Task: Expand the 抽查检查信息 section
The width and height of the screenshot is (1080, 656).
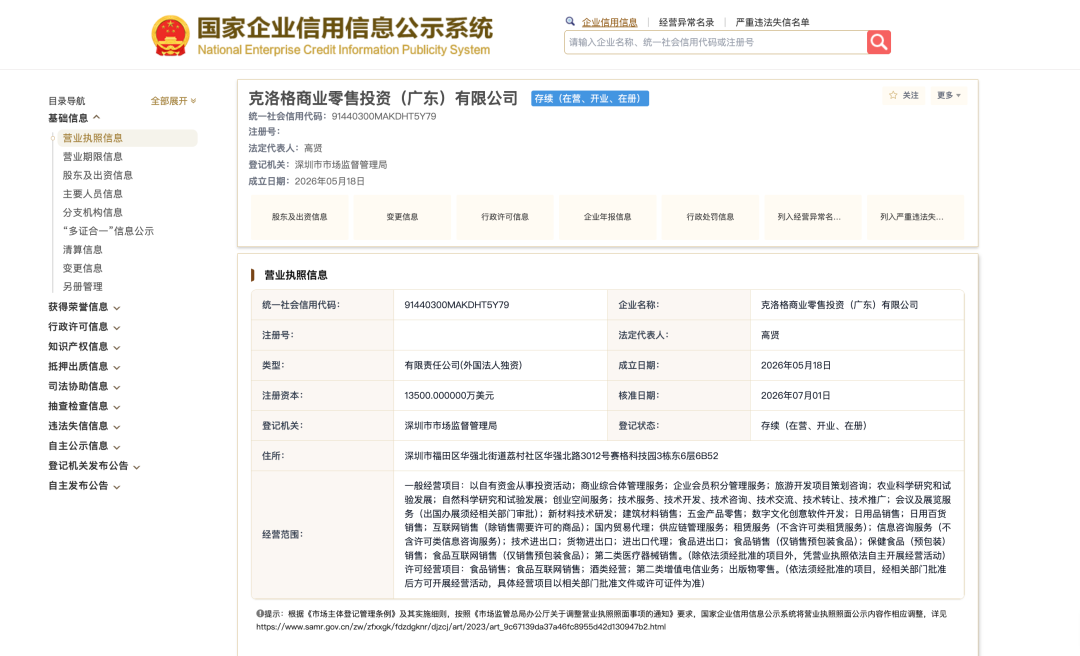Action: click(x=84, y=407)
